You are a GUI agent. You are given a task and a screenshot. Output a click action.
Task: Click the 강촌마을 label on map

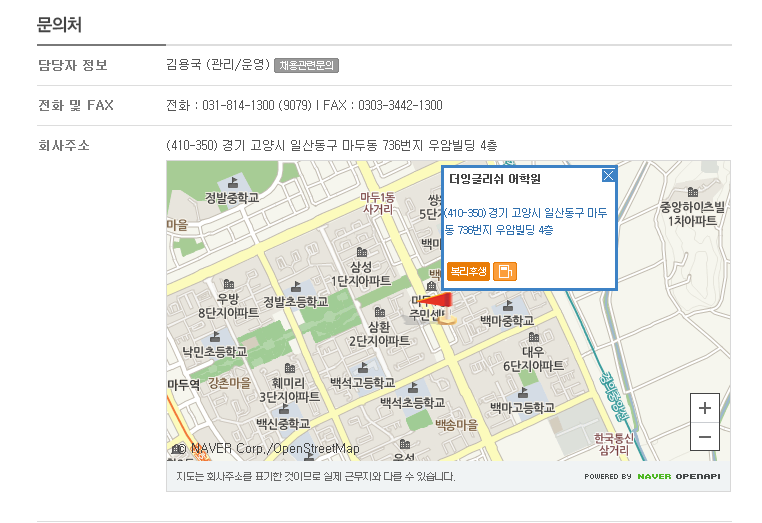229,383
